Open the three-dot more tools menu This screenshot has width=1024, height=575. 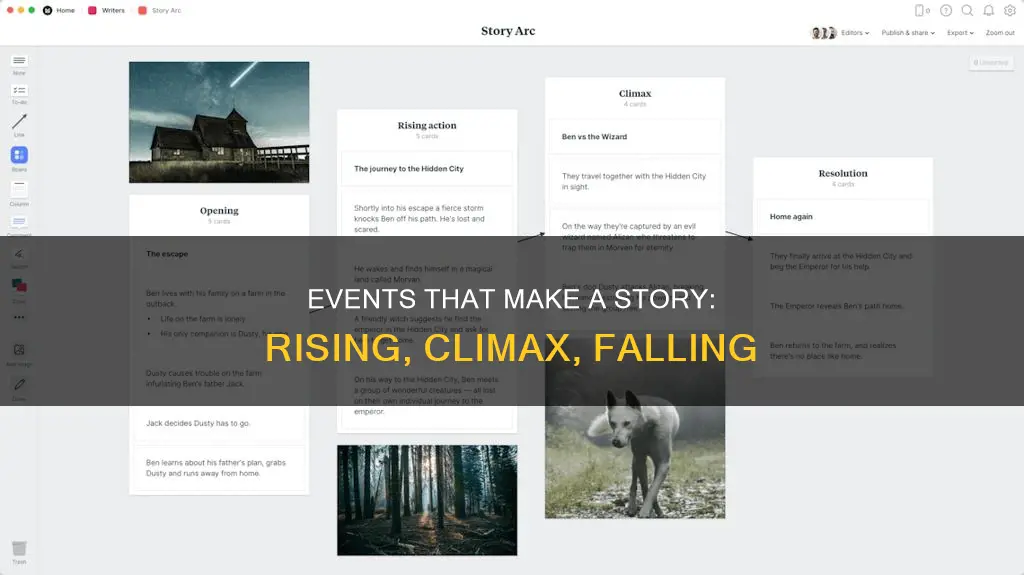pos(19,318)
